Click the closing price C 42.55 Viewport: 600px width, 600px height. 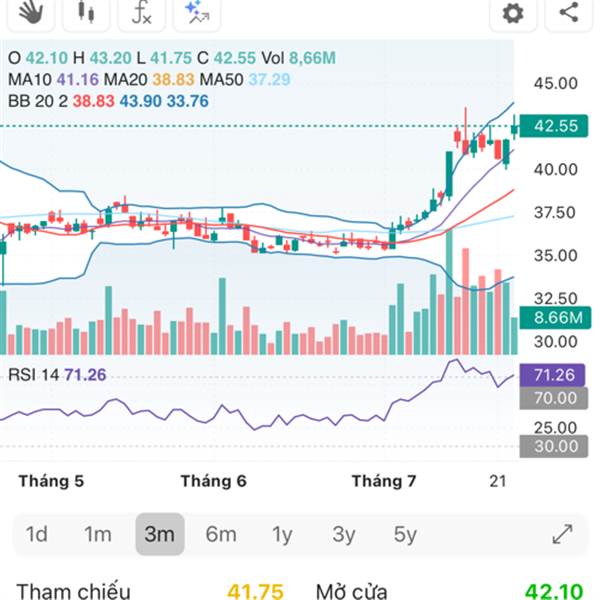click(x=226, y=58)
